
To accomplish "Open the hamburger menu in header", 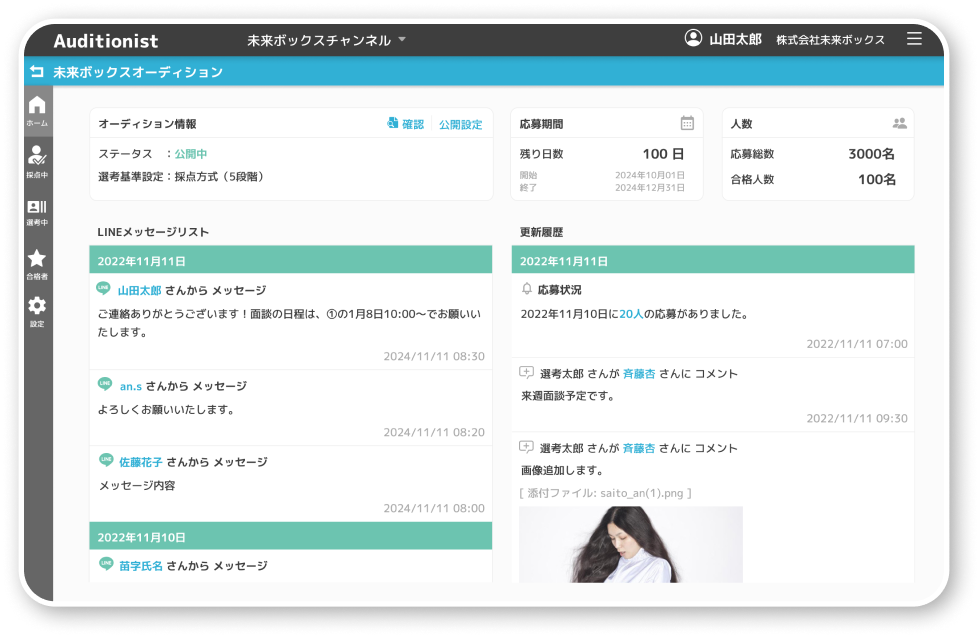I will click(x=914, y=39).
